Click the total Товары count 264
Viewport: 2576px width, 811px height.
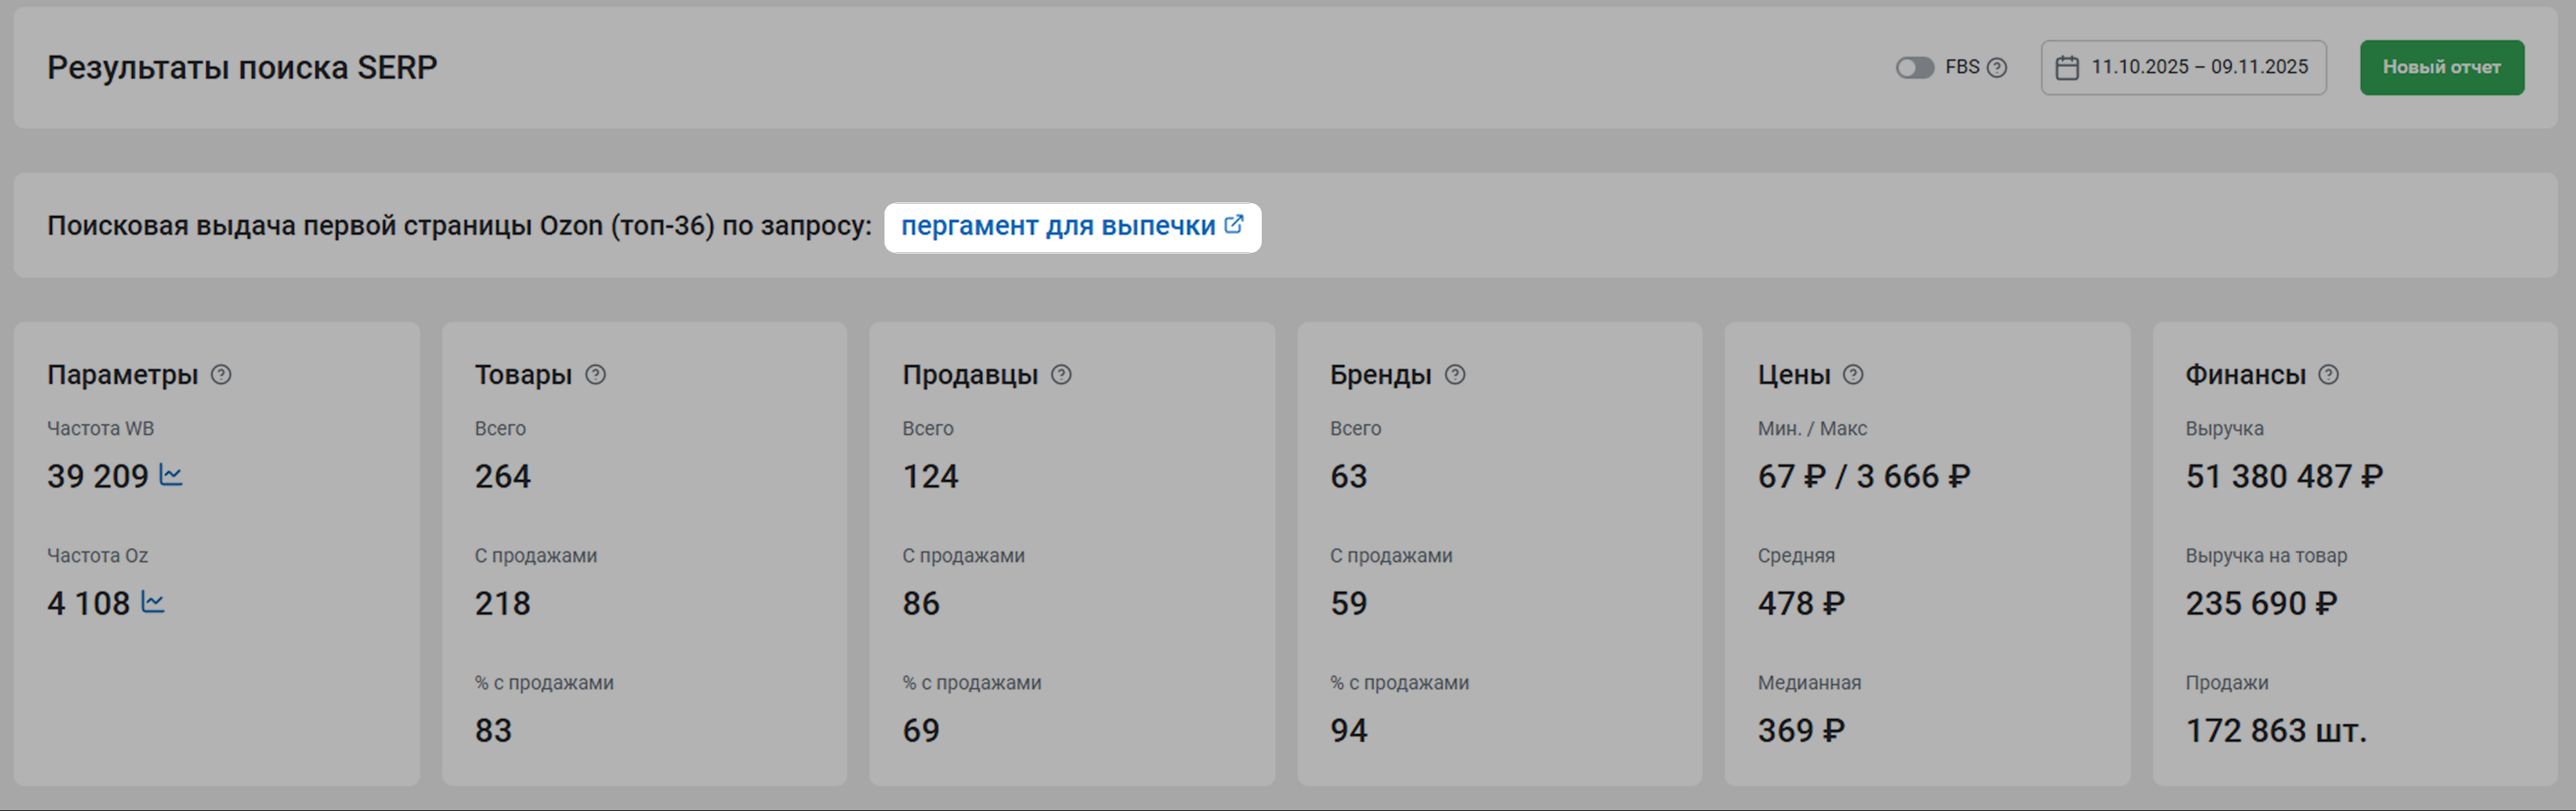pyautogui.click(x=503, y=477)
